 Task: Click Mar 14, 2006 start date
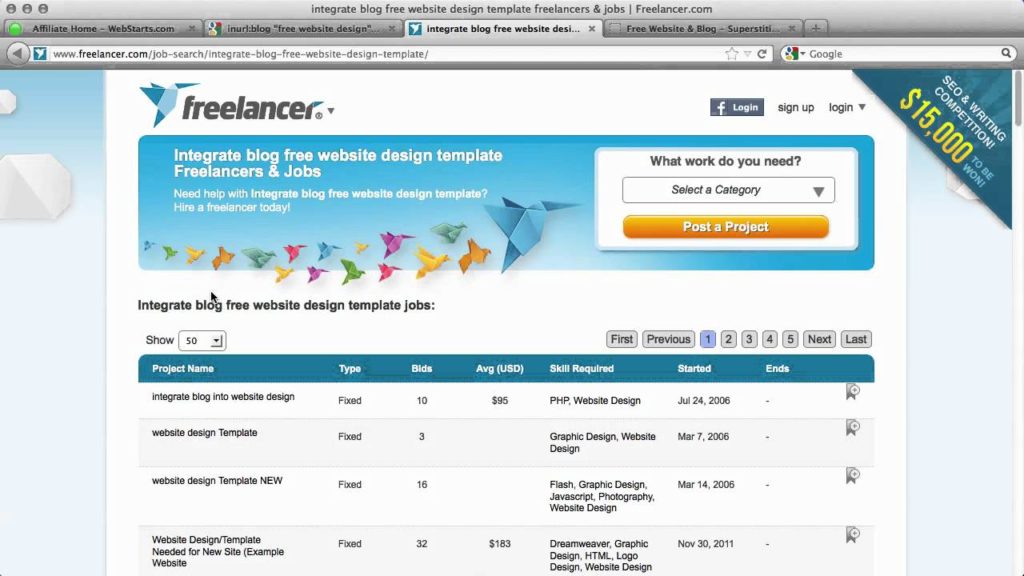(x=706, y=485)
